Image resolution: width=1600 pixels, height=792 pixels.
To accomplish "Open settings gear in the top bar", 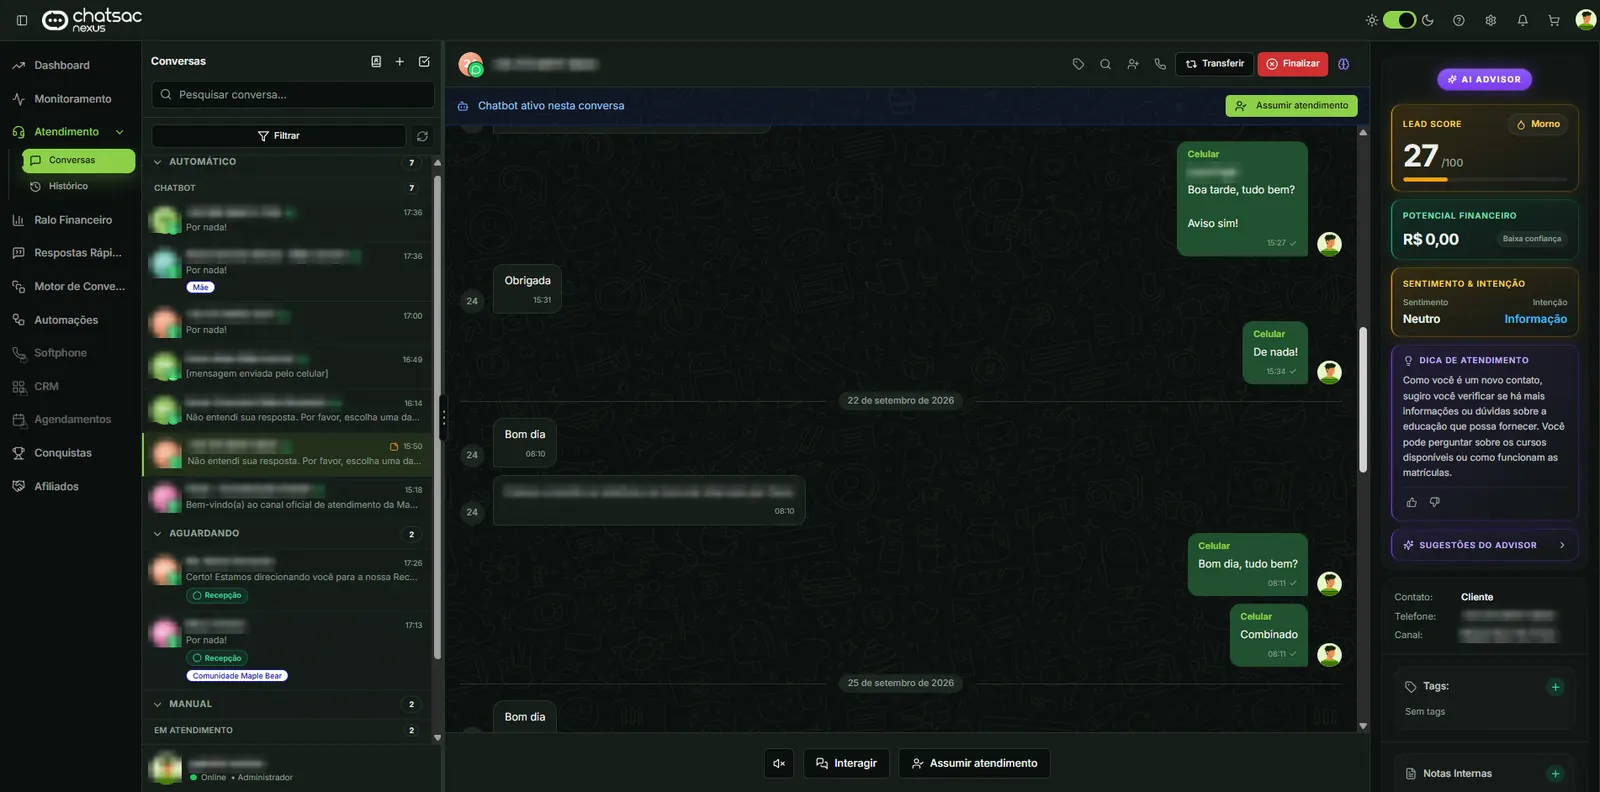I will pos(1491,20).
